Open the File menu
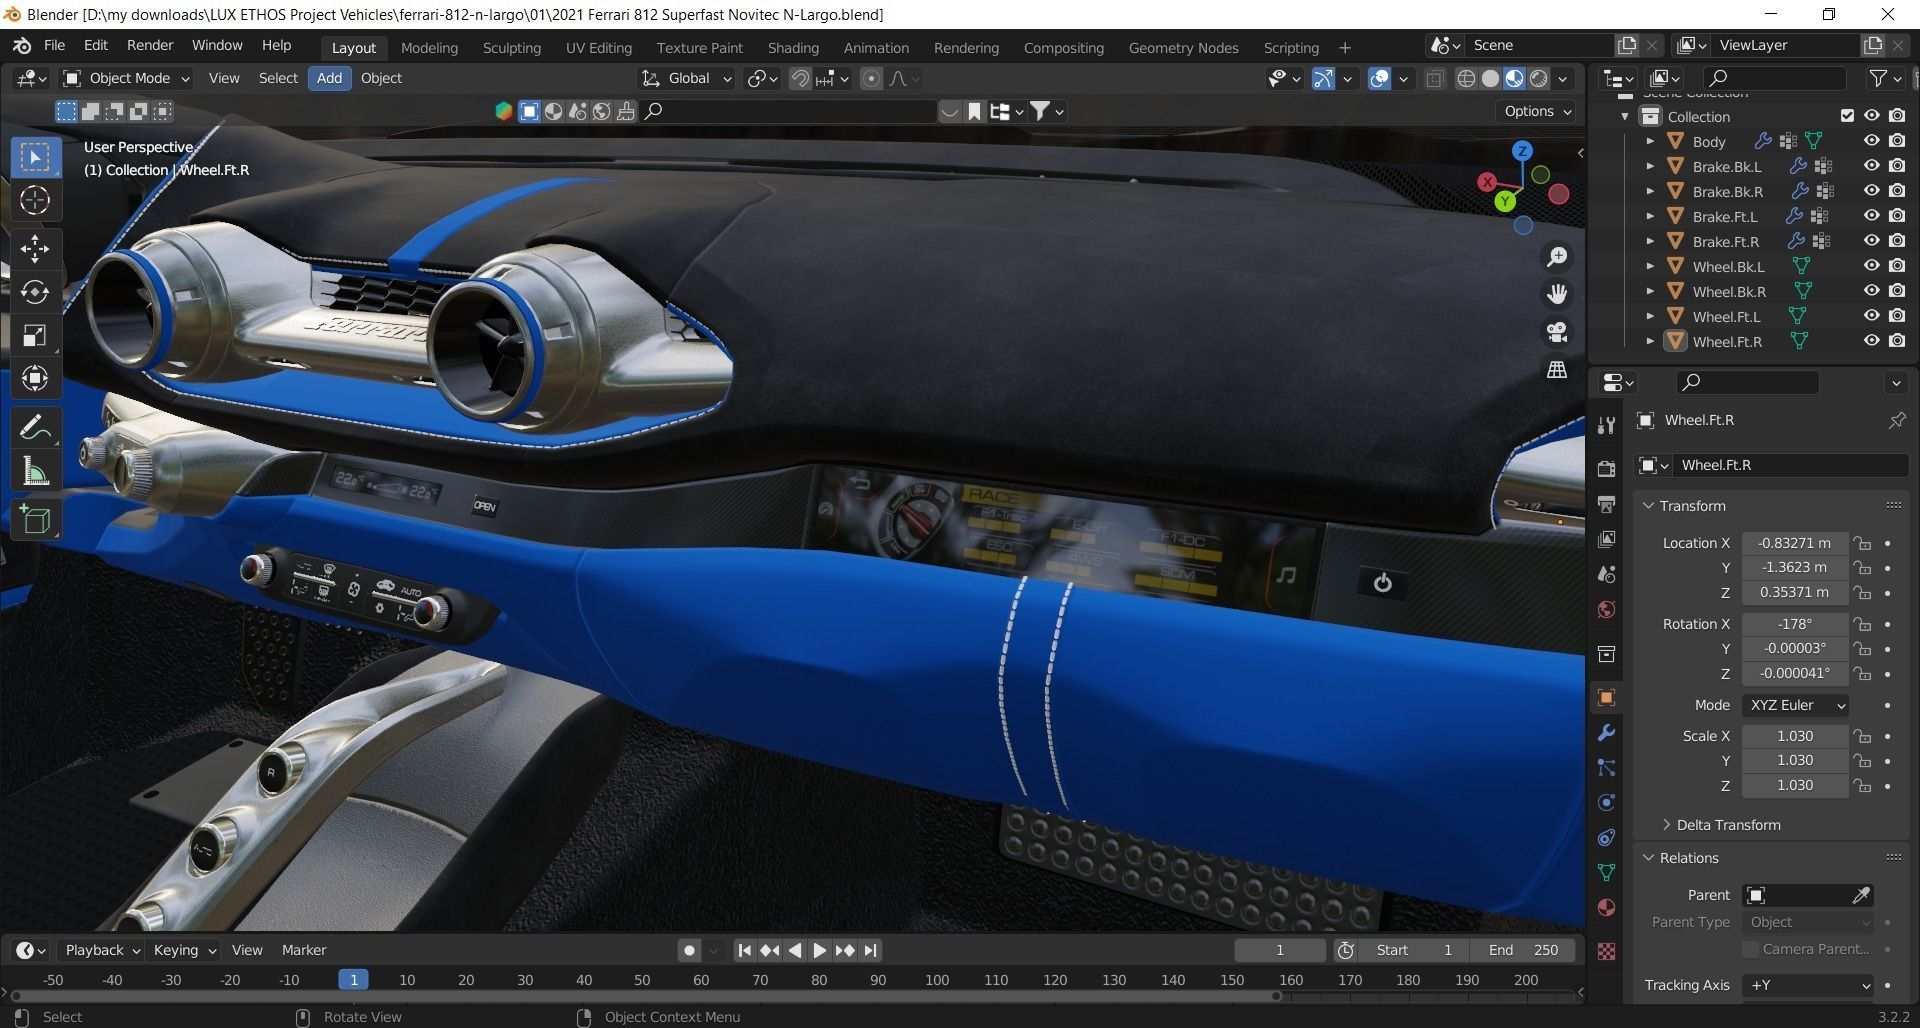 click(x=54, y=45)
